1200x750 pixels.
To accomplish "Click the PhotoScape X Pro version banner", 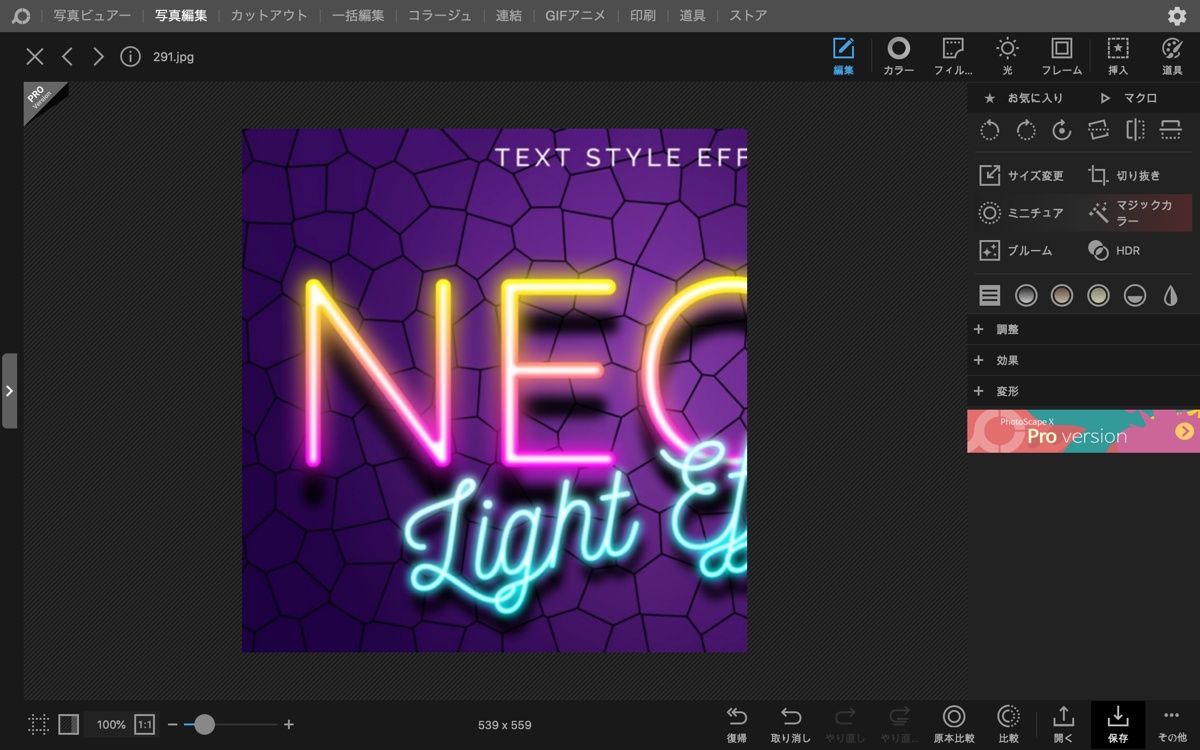I will (1083, 431).
